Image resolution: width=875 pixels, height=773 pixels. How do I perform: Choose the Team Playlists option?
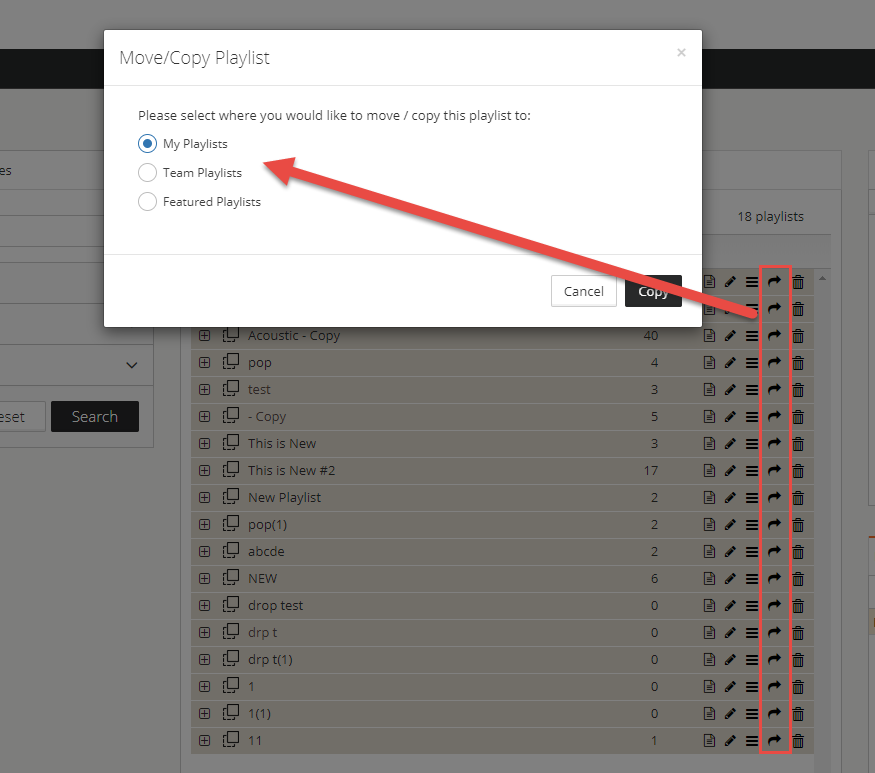click(147, 172)
